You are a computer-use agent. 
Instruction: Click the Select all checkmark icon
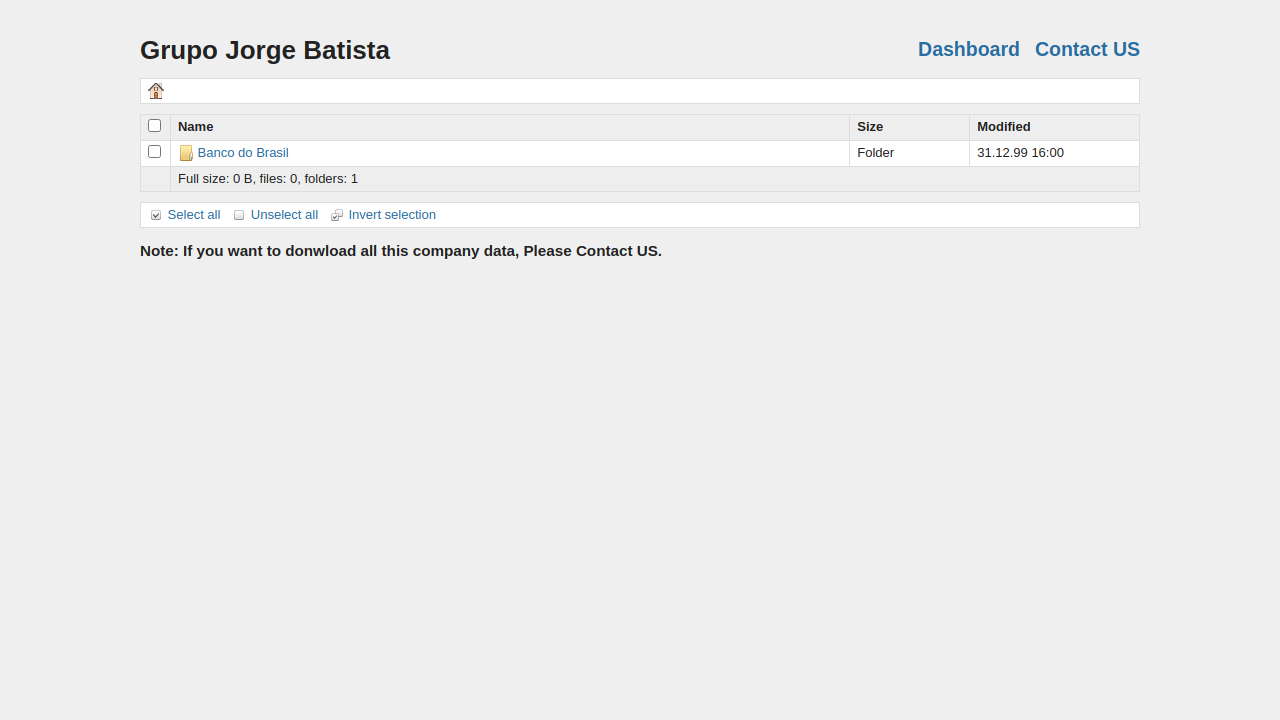tap(156, 215)
